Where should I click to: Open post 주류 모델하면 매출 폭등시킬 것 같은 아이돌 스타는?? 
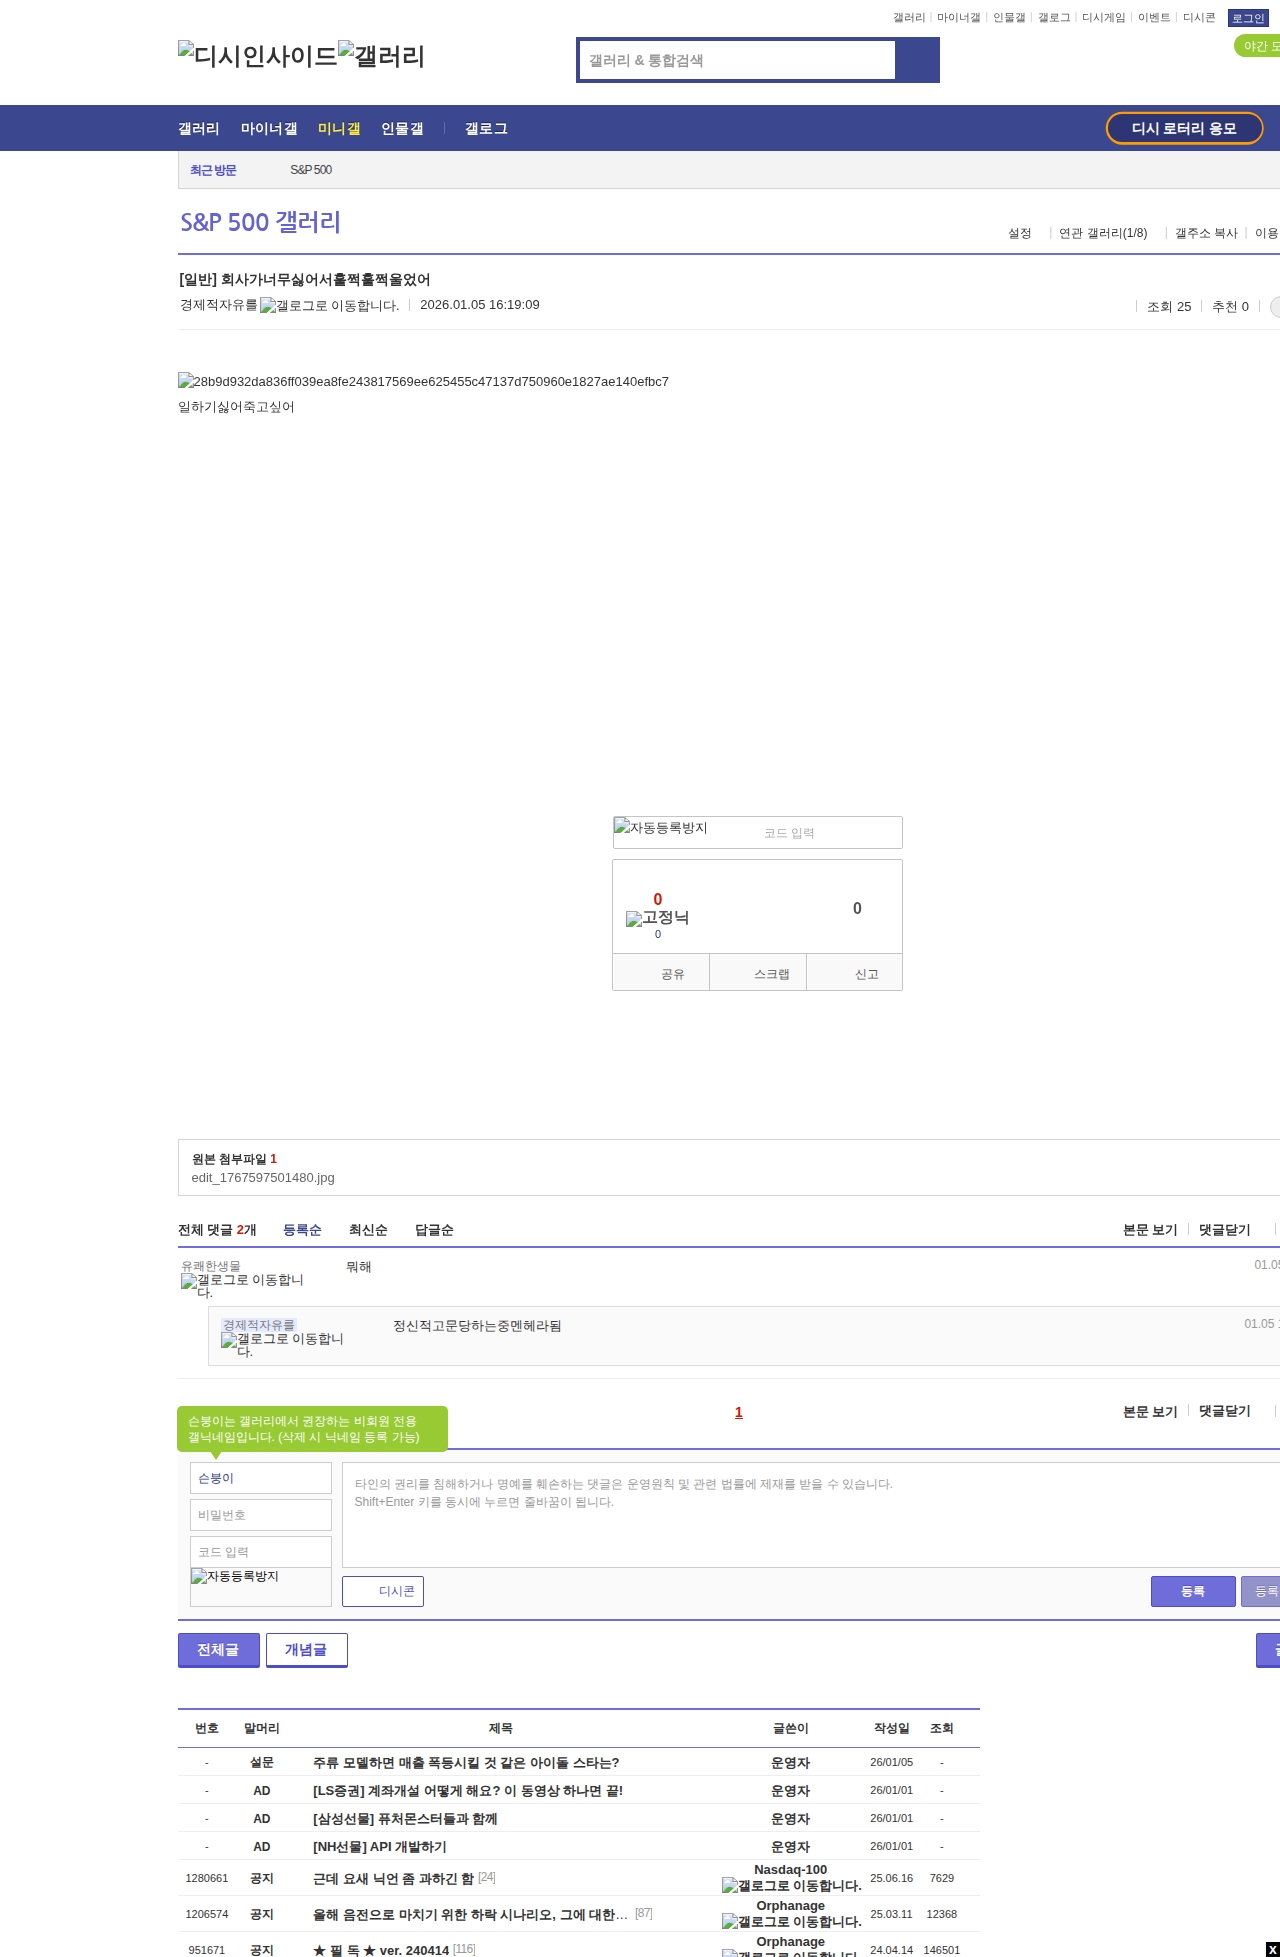(466, 1763)
